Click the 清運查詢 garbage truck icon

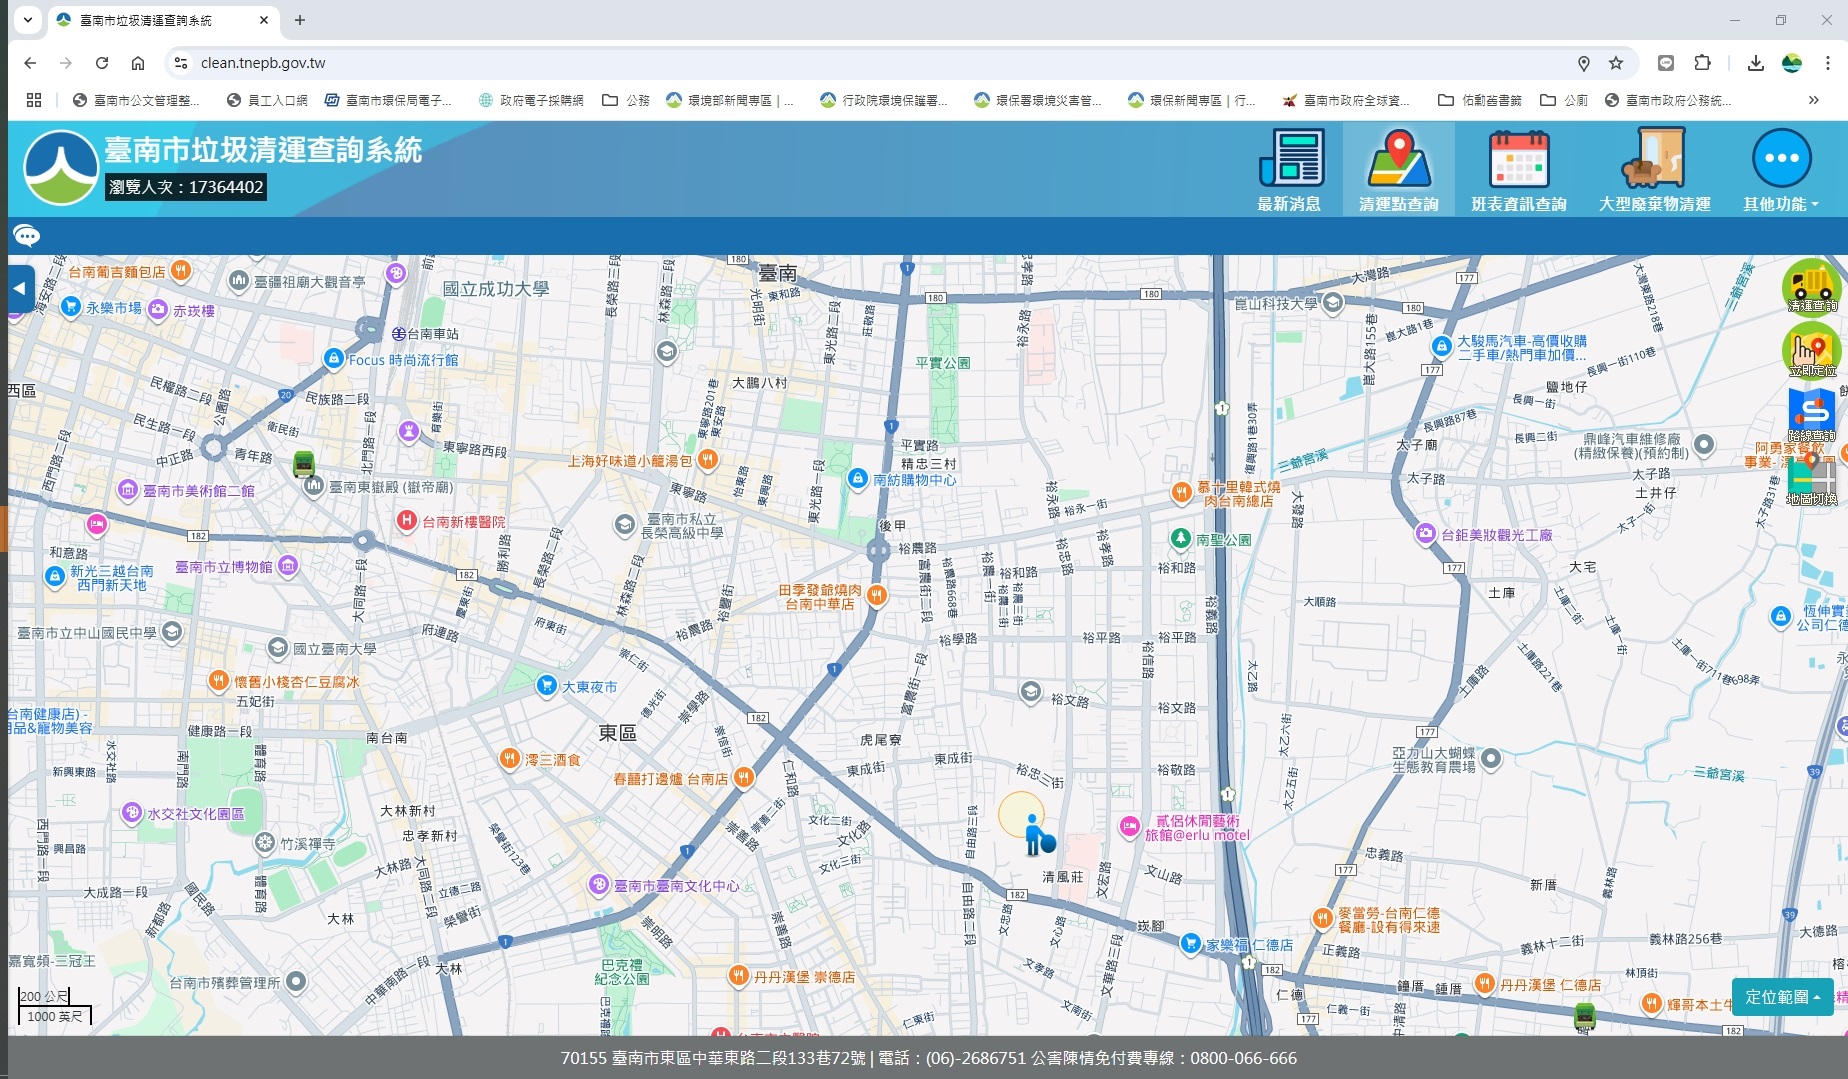[1811, 287]
